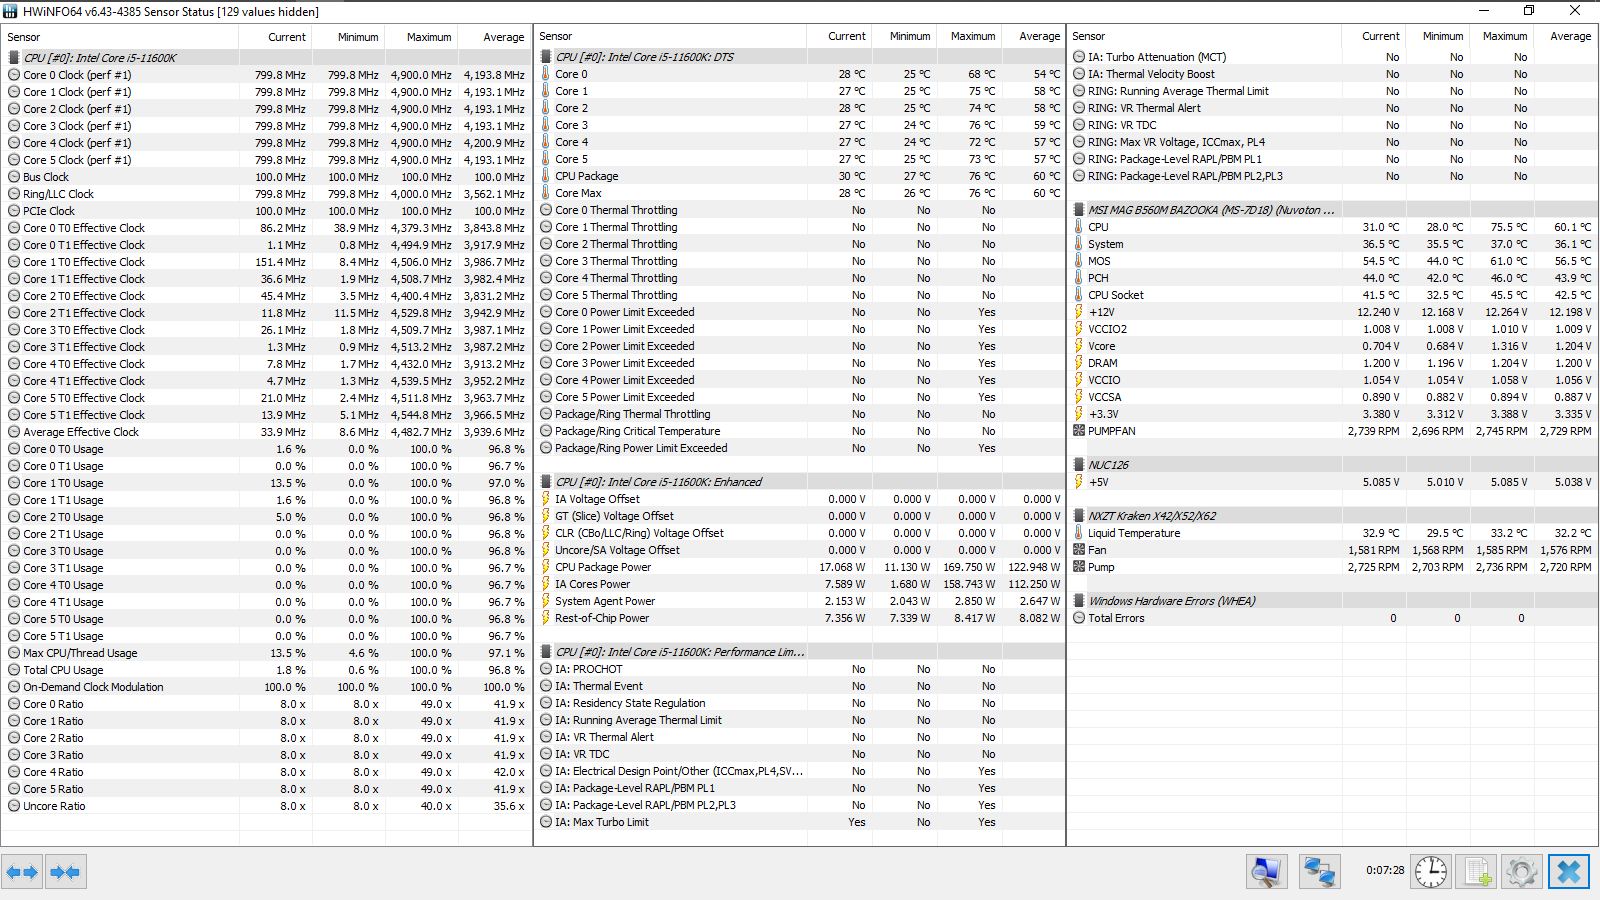Select the VCCSA voltage row

[1333, 397]
